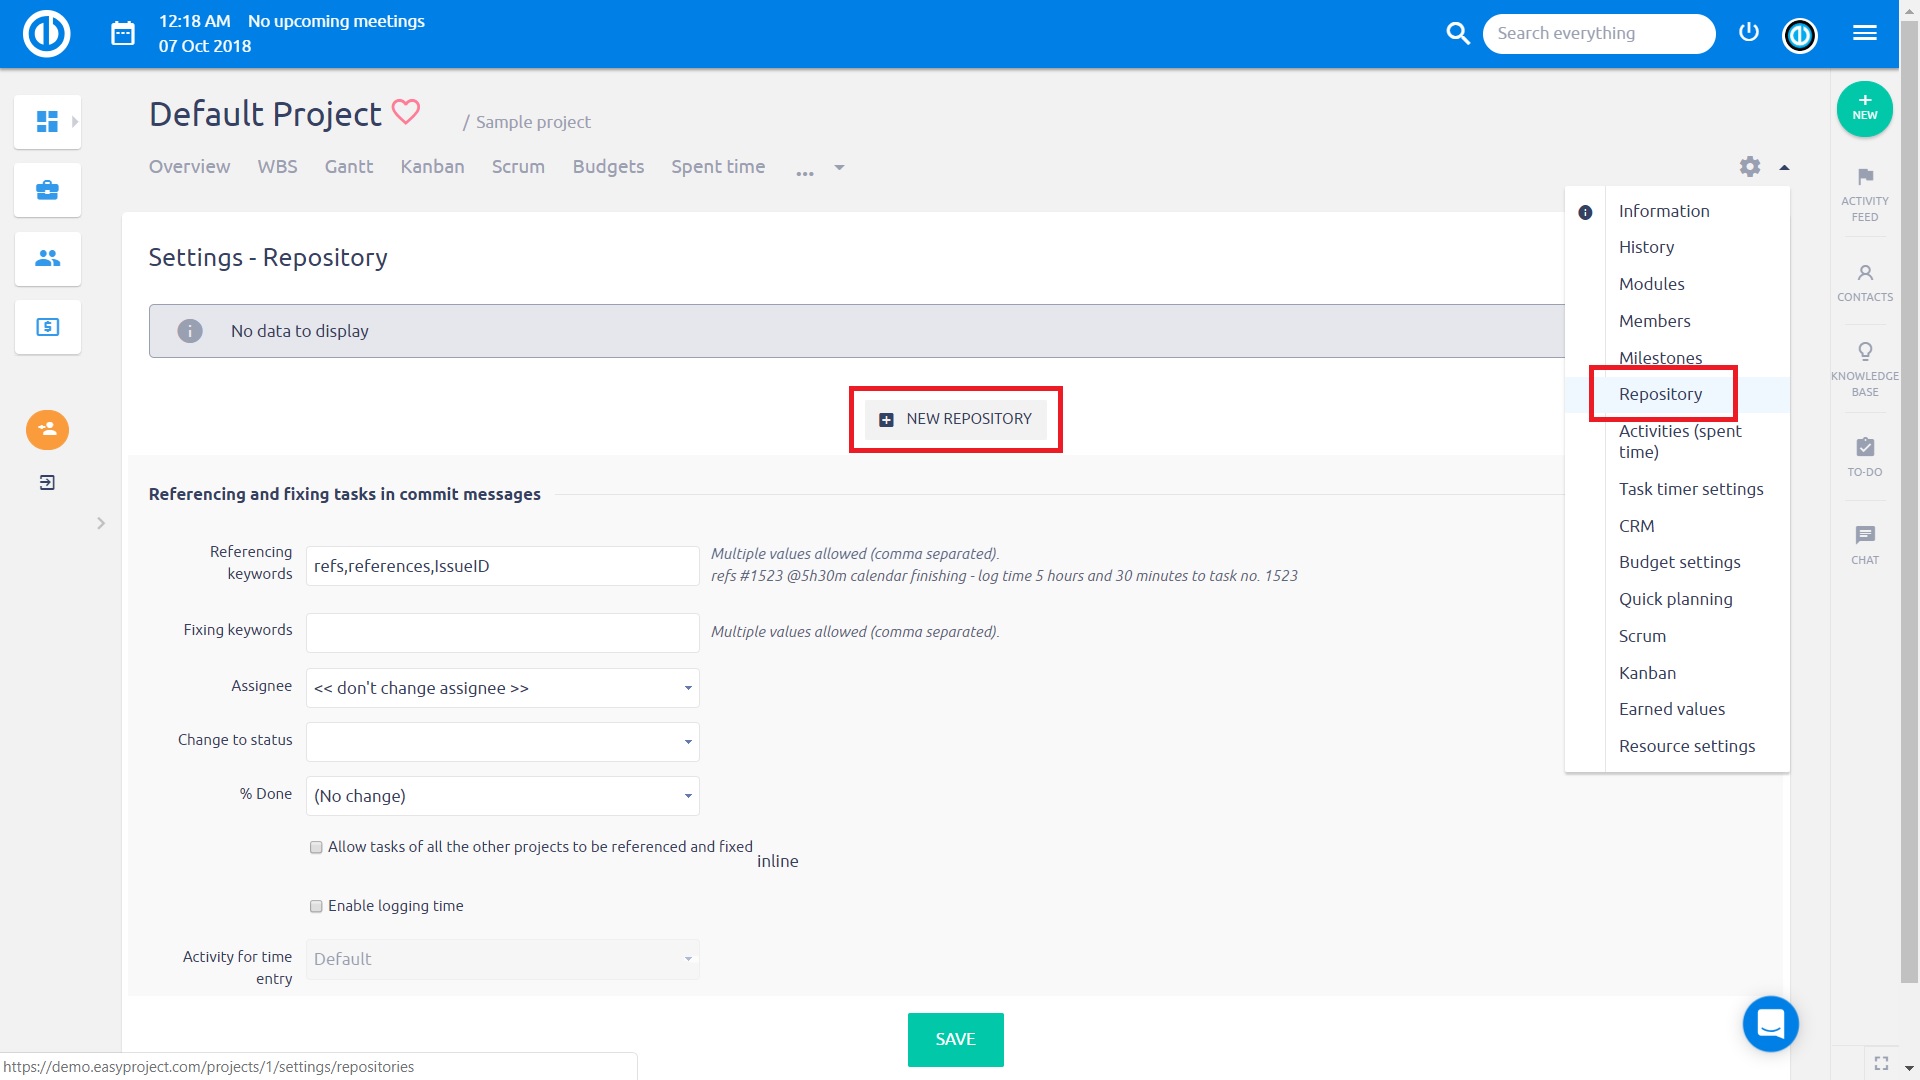The width and height of the screenshot is (1920, 1080).
Task: Open the Knowledge Base panel
Action: tap(1864, 366)
